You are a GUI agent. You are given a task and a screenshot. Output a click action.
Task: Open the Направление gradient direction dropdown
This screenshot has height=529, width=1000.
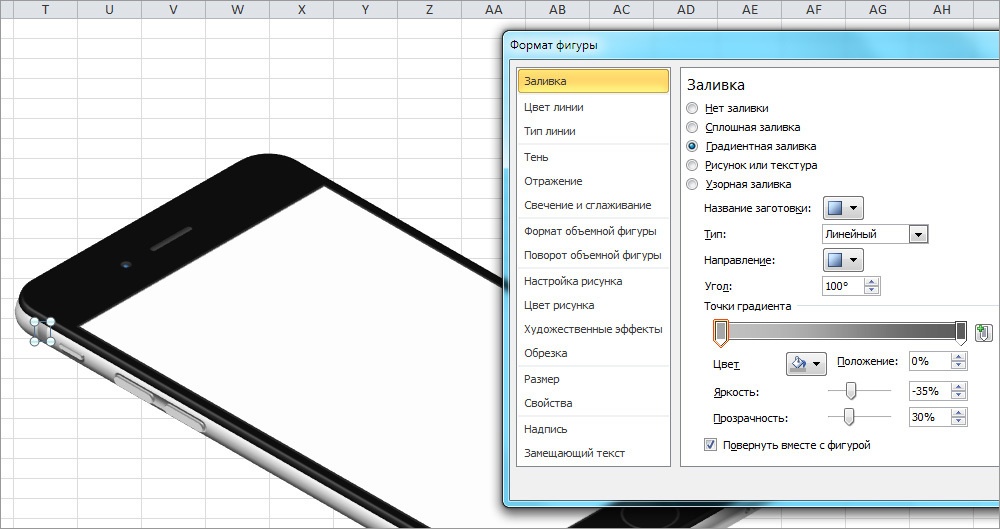(843, 260)
